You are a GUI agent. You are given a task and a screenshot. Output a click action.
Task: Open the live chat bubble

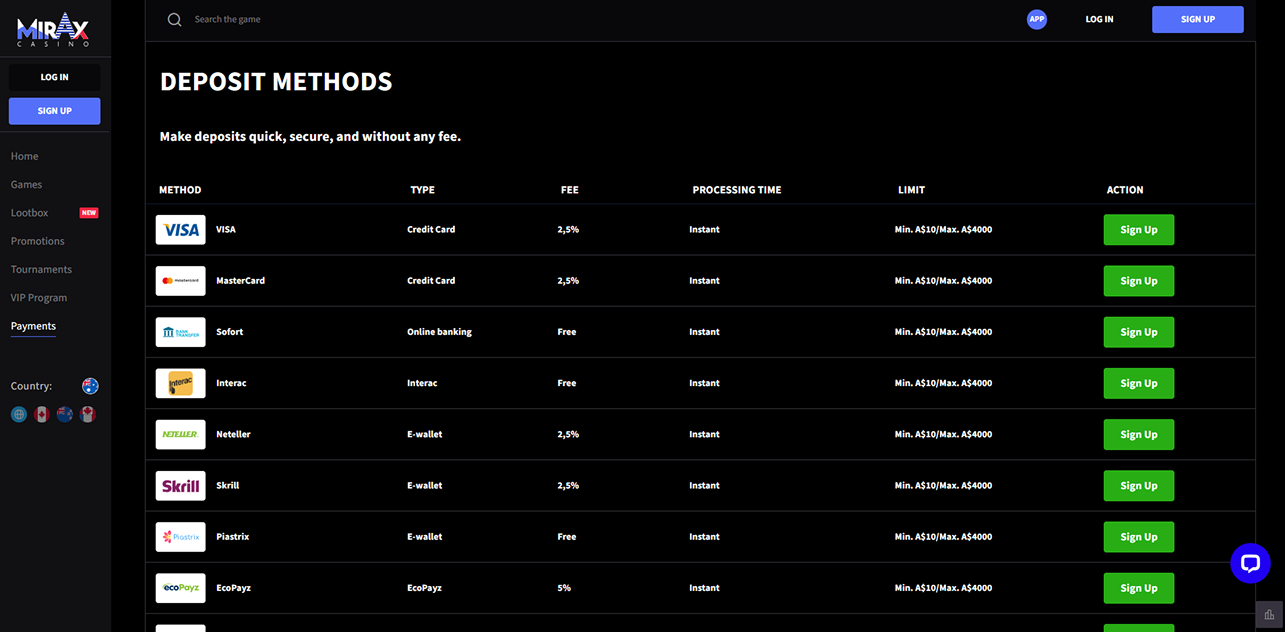1250,564
